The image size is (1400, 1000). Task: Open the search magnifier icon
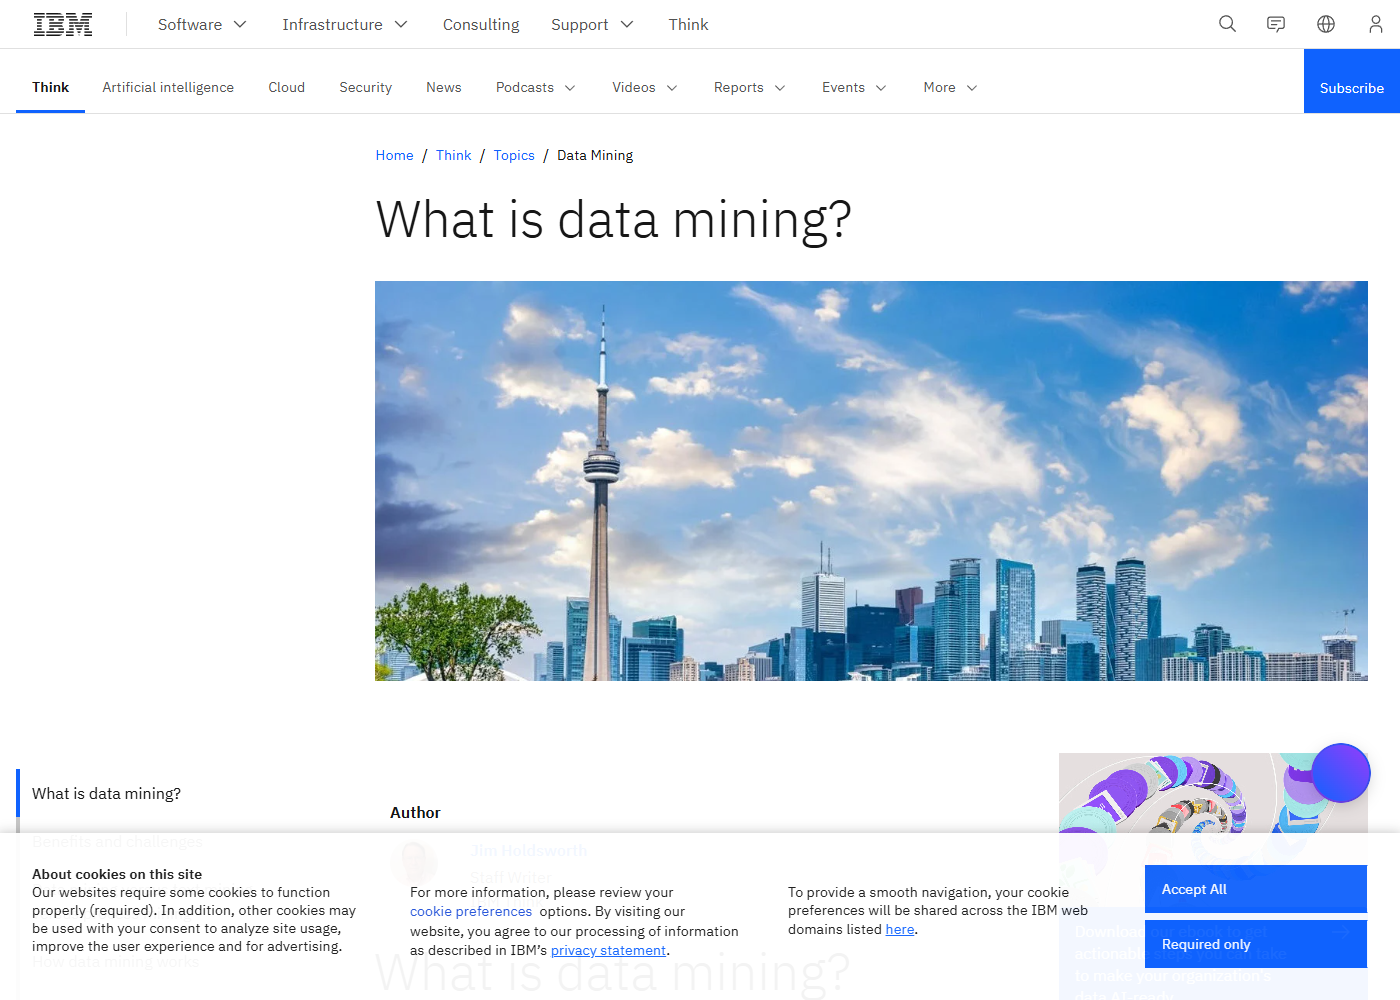click(x=1227, y=24)
